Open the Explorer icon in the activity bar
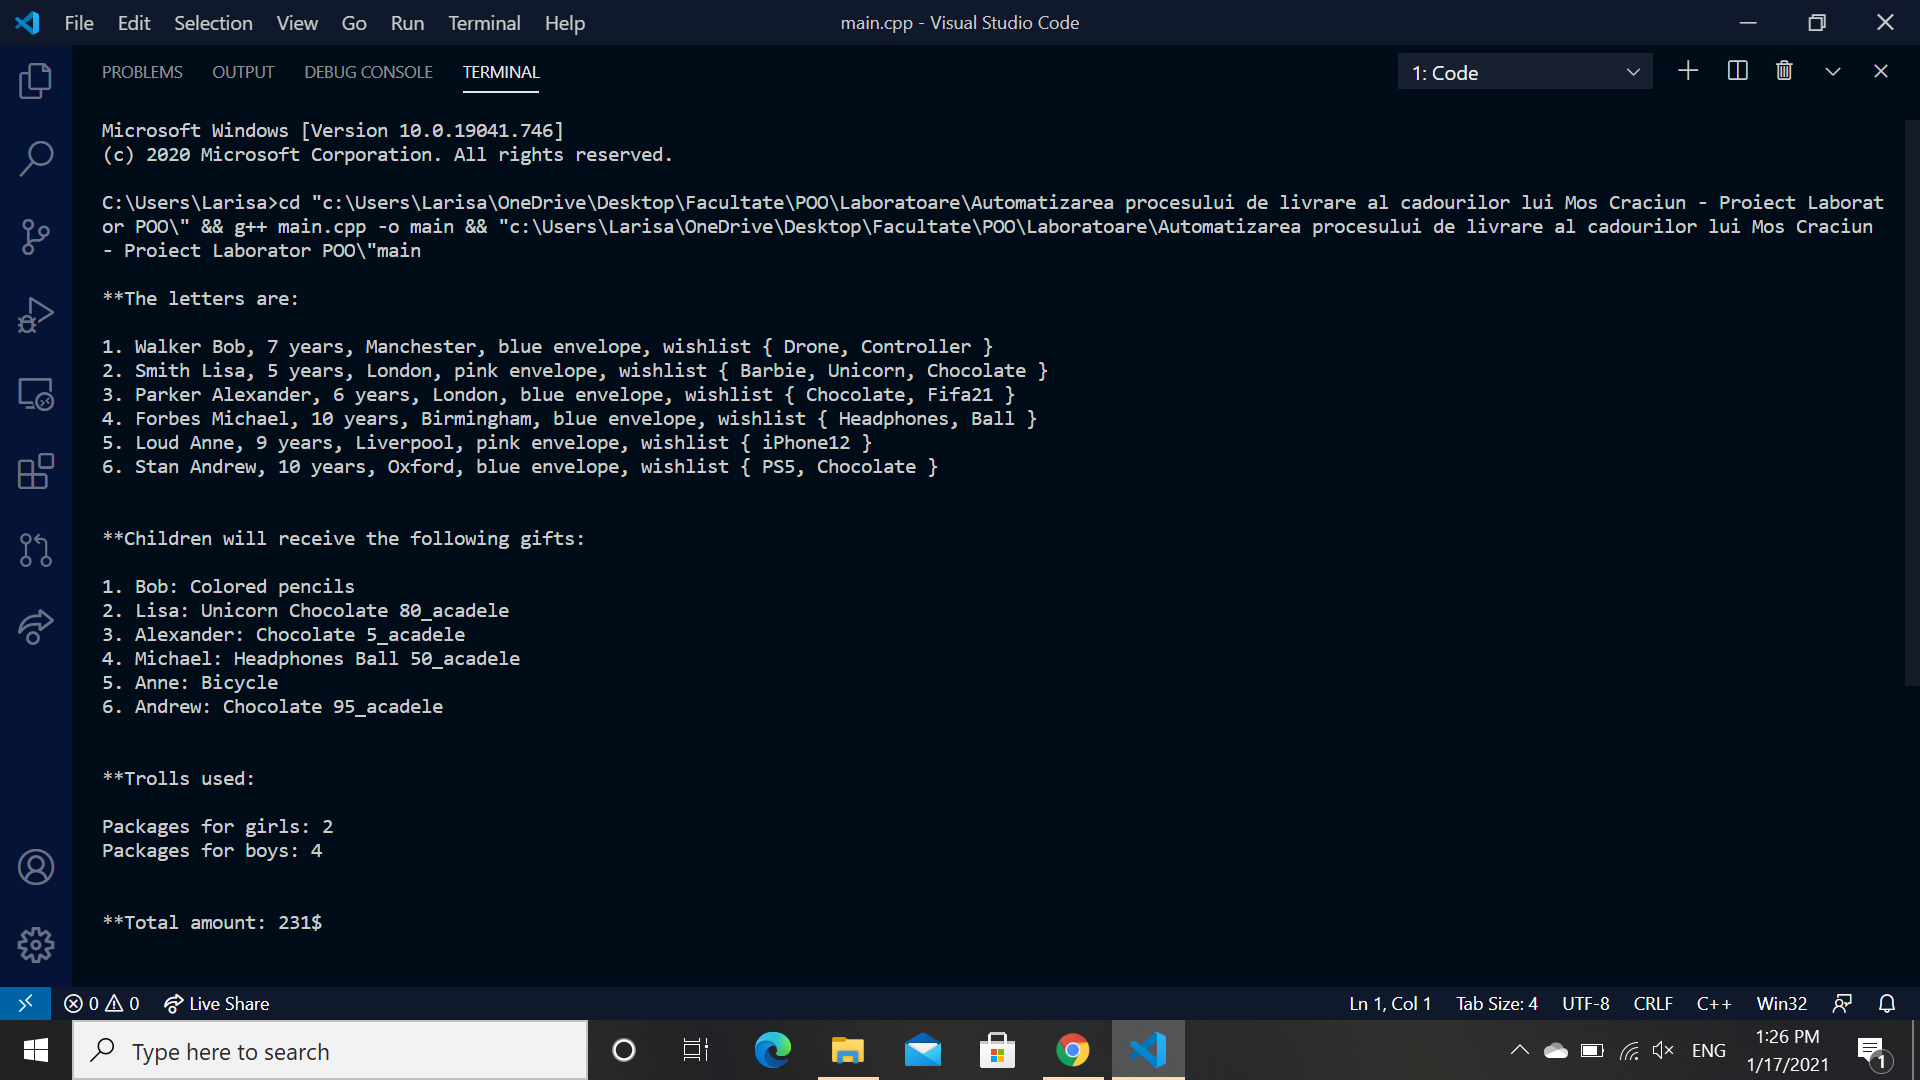Image resolution: width=1920 pixels, height=1080 pixels. tap(36, 81)
